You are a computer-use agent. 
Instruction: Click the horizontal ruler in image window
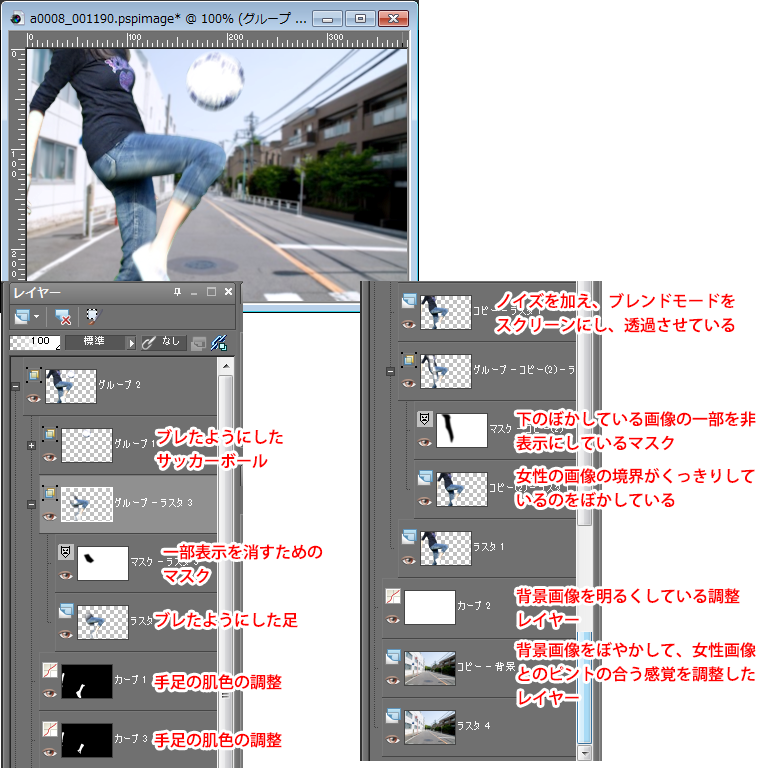[217, 40]
